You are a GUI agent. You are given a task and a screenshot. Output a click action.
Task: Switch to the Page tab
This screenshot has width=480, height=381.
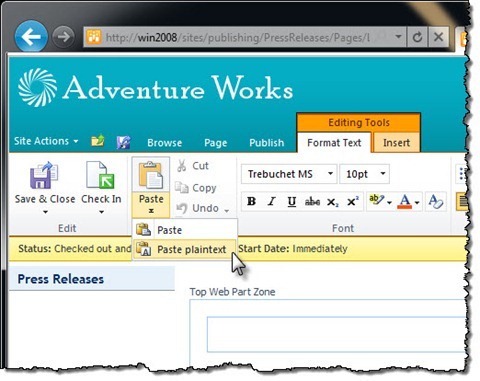(x=215, y=143)
